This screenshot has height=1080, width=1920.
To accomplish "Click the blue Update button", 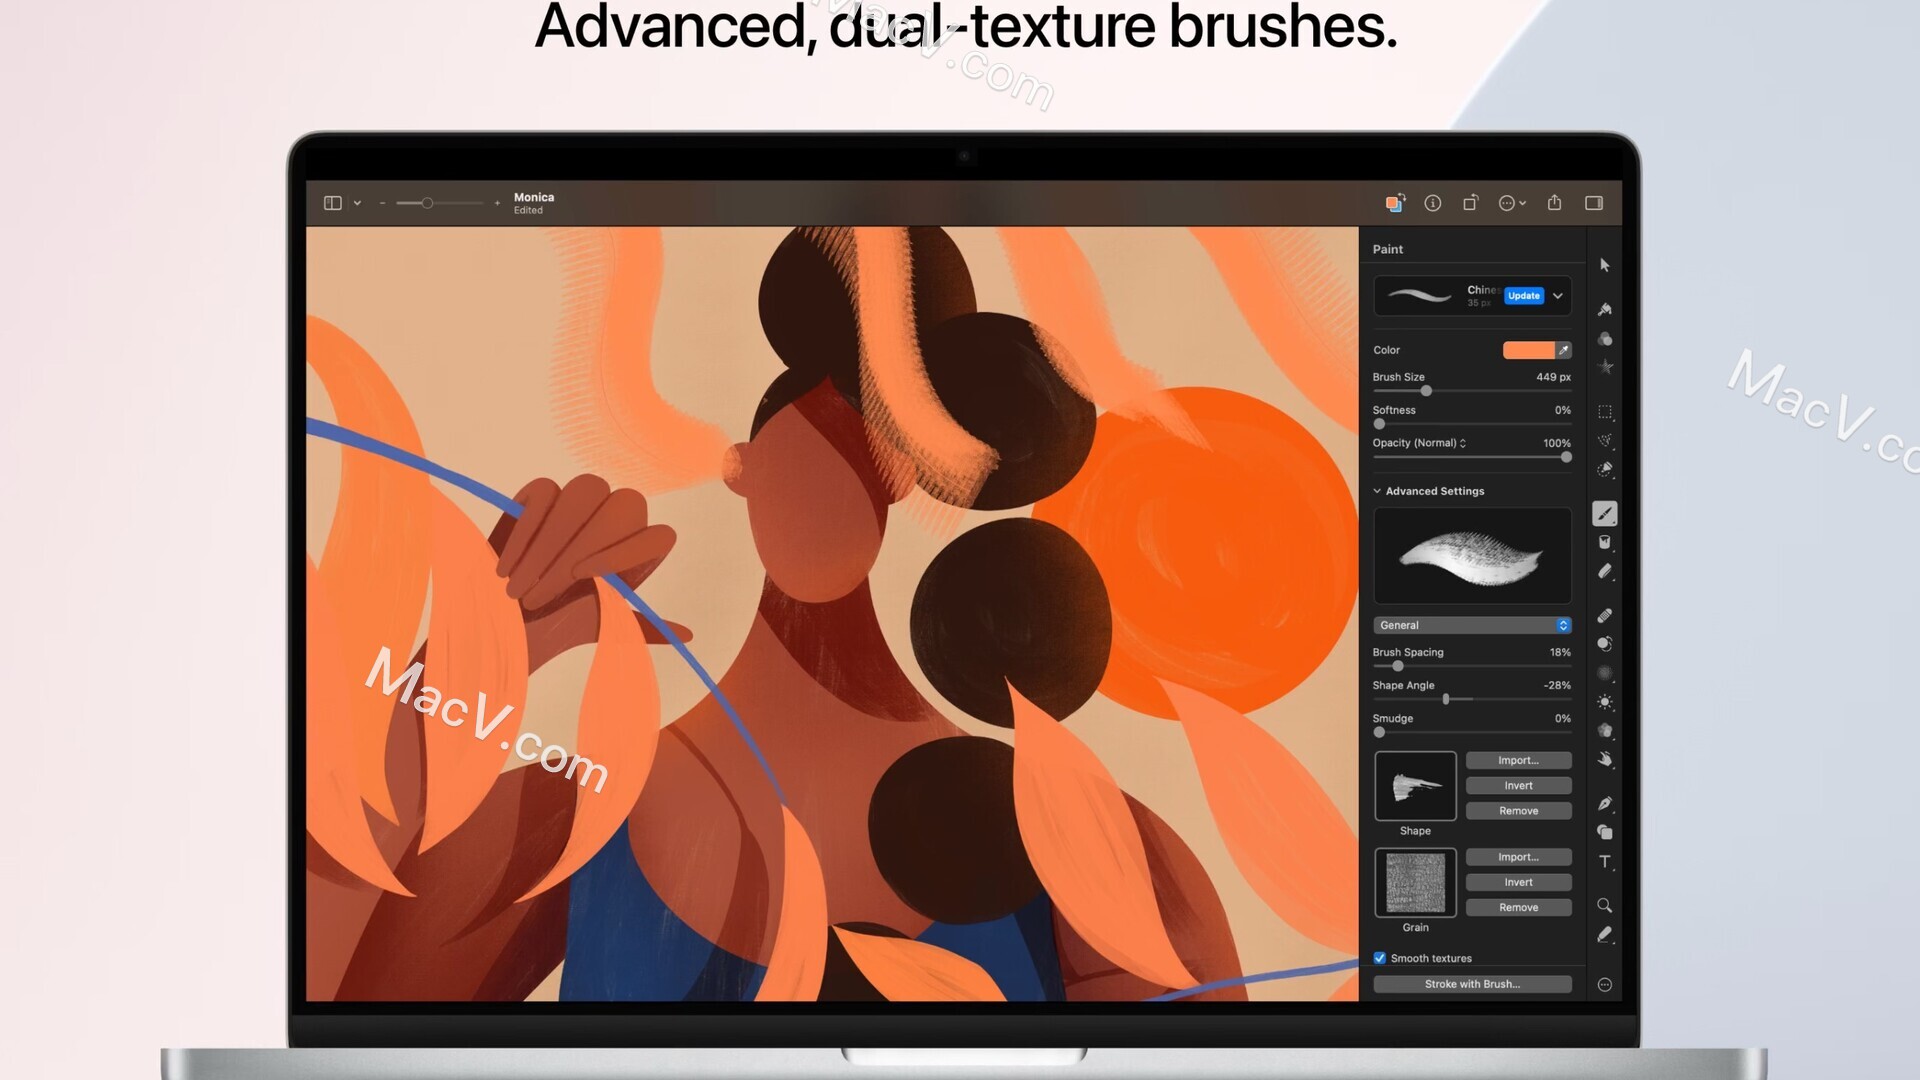I will pyautogui.click(x=1523, y=296).
